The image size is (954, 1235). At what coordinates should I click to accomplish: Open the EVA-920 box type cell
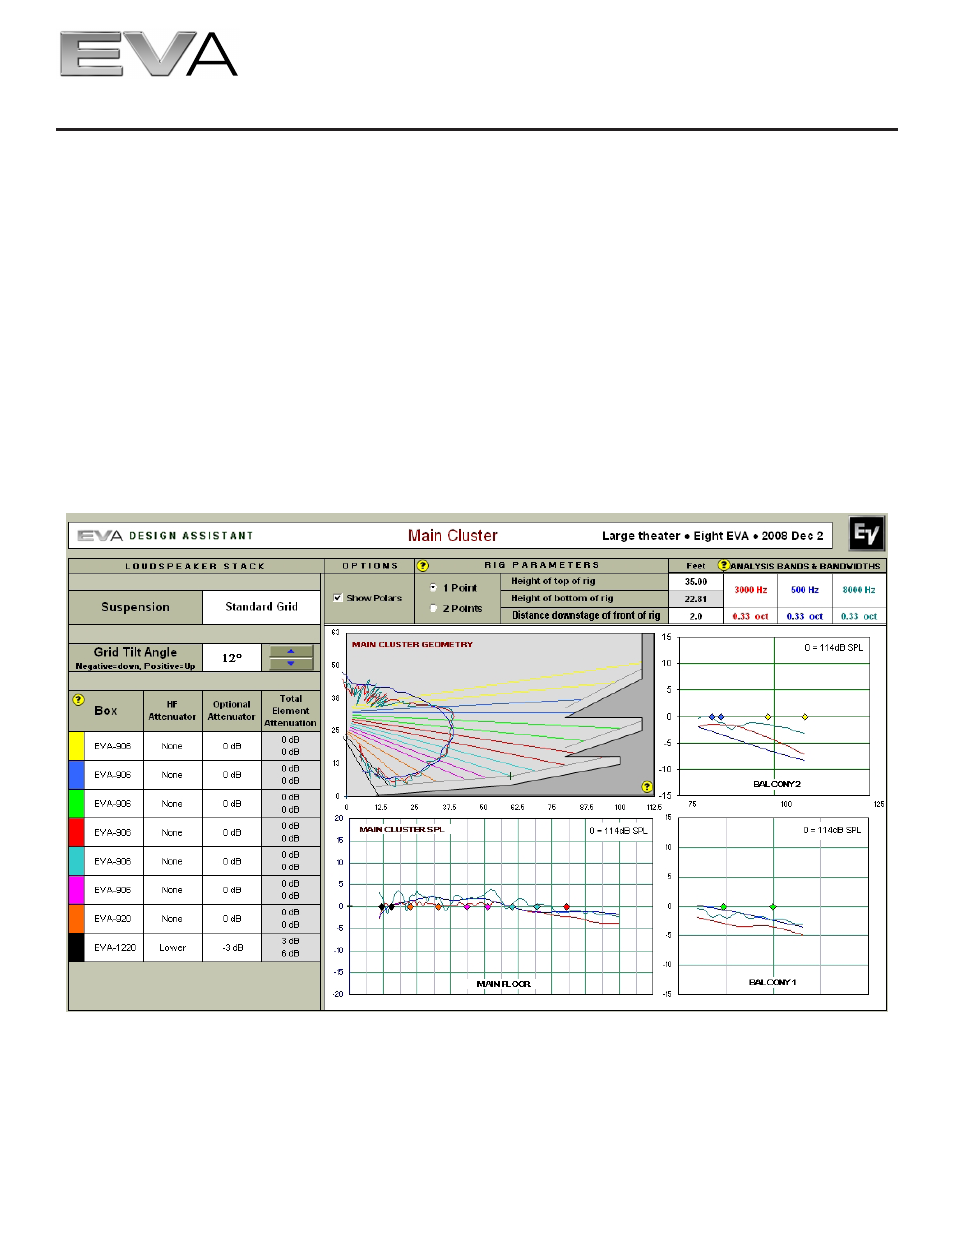tap(113, 919)
